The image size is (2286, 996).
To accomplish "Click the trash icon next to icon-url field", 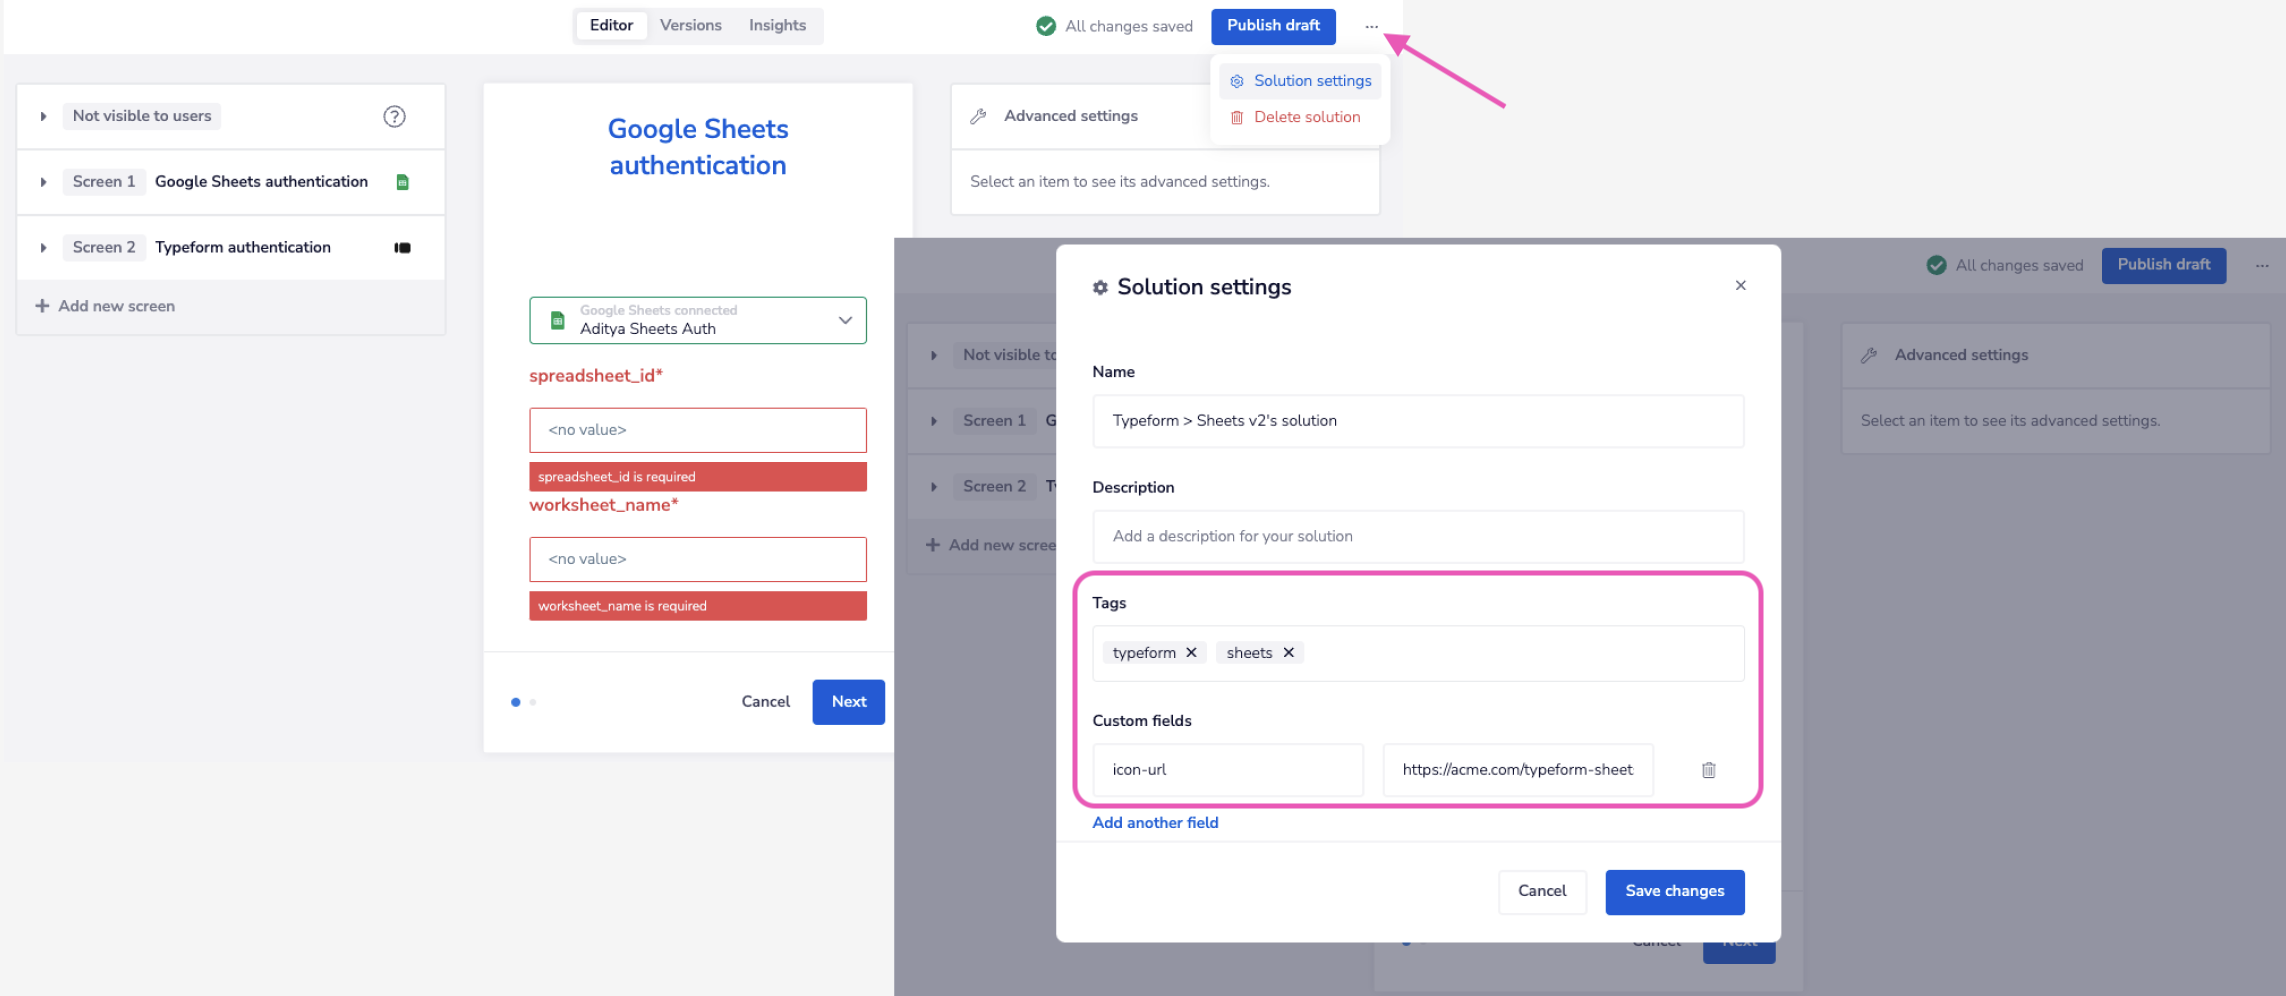I will click(1709, 770).
